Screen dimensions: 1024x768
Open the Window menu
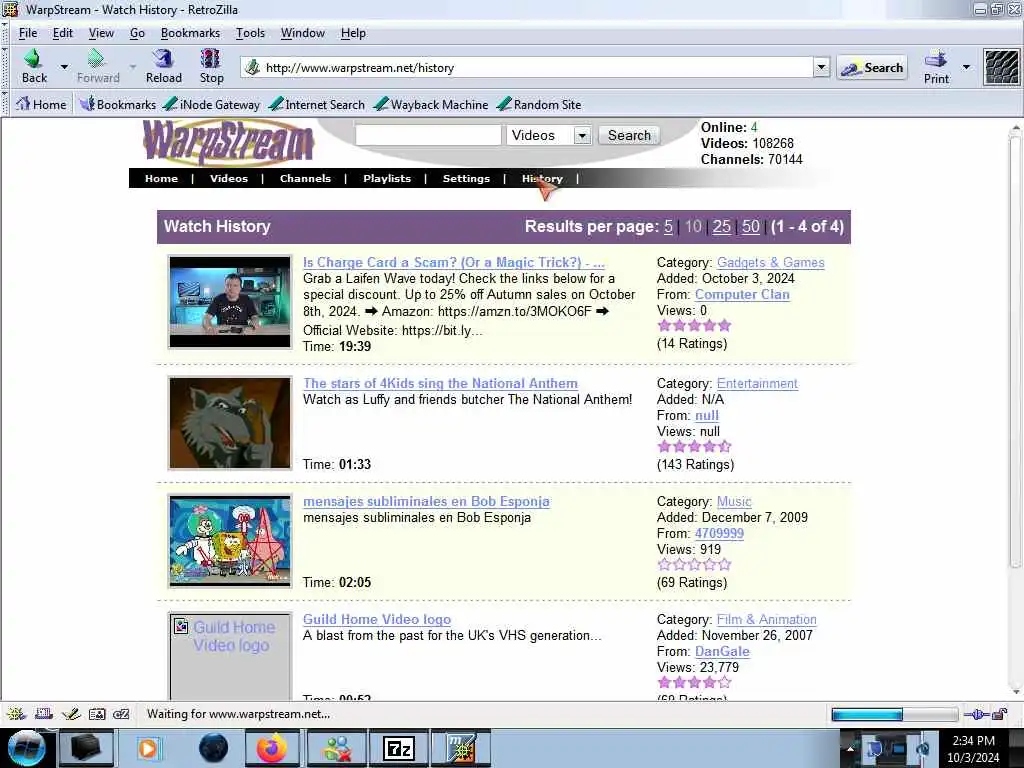coord(302,33)
